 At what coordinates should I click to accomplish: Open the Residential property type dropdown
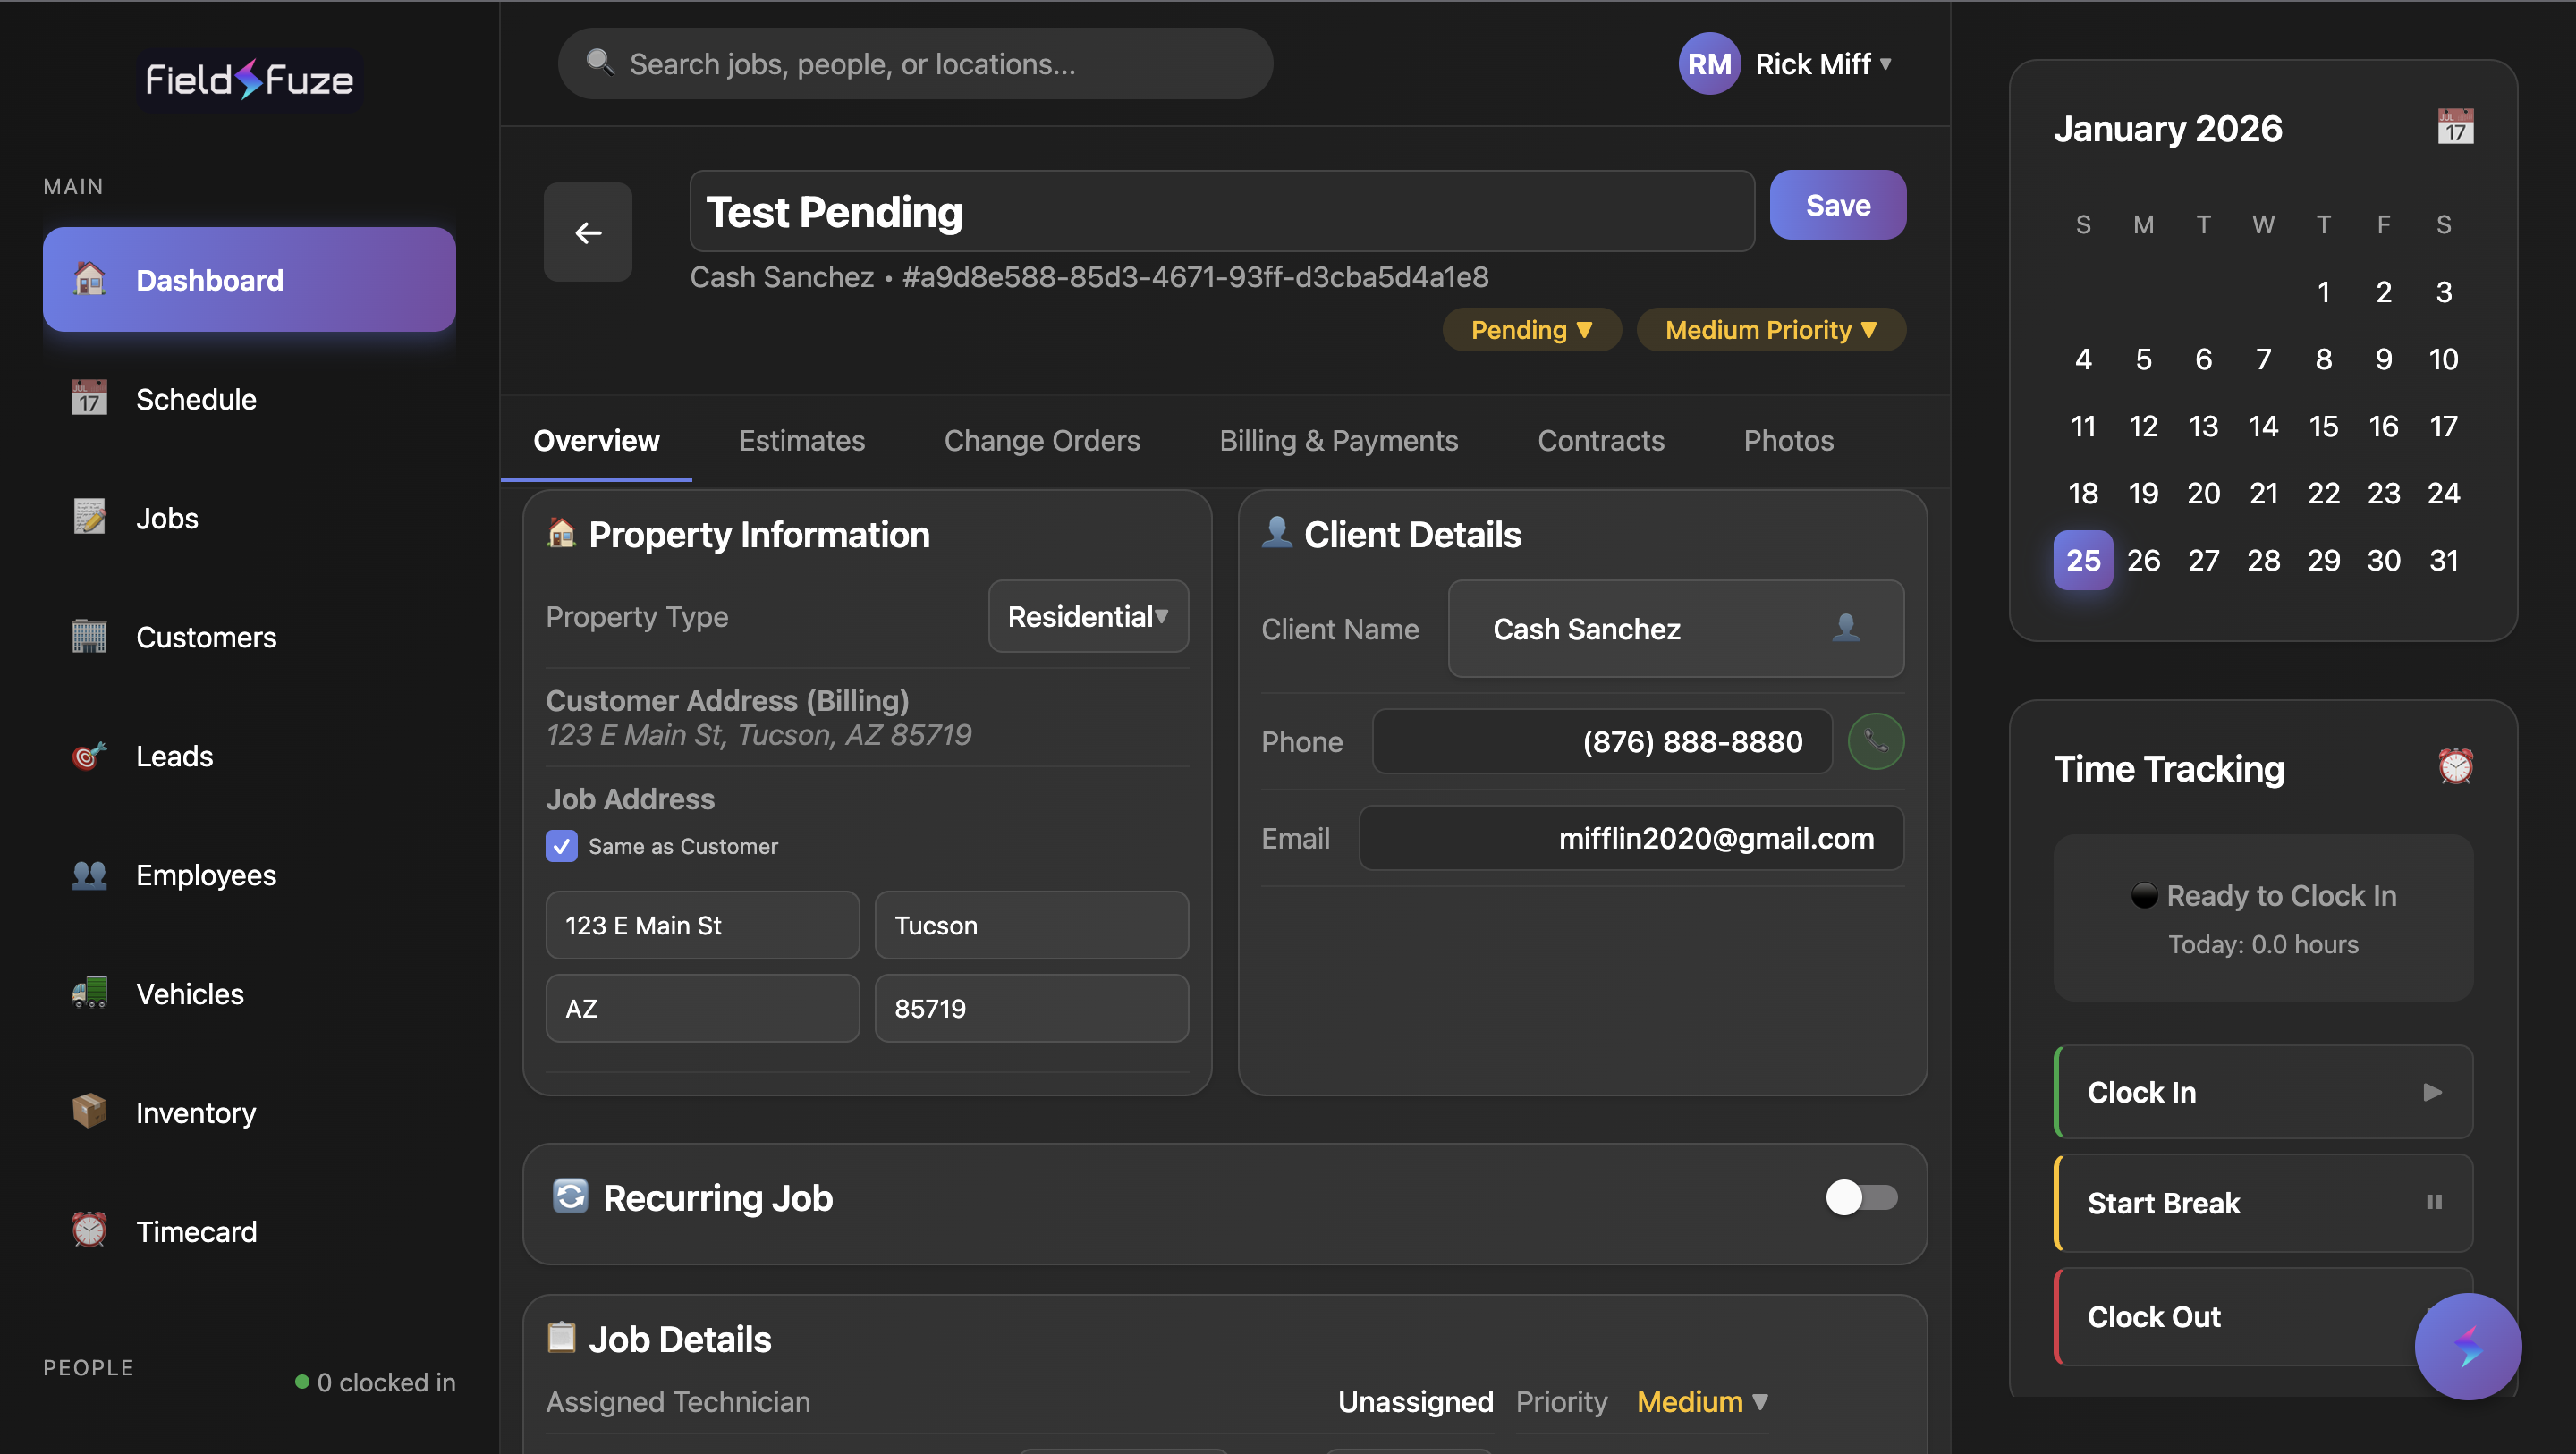tap(1087, 616)
